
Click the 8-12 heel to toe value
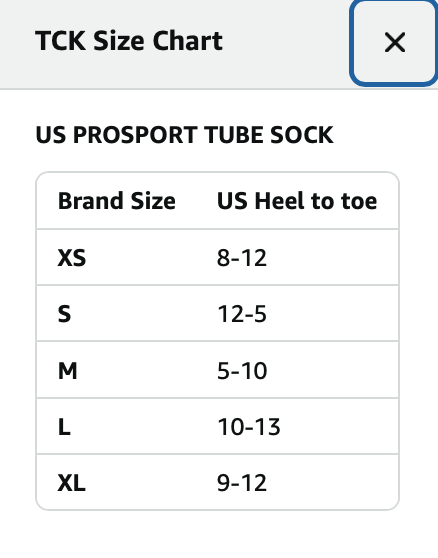[242, 258]
